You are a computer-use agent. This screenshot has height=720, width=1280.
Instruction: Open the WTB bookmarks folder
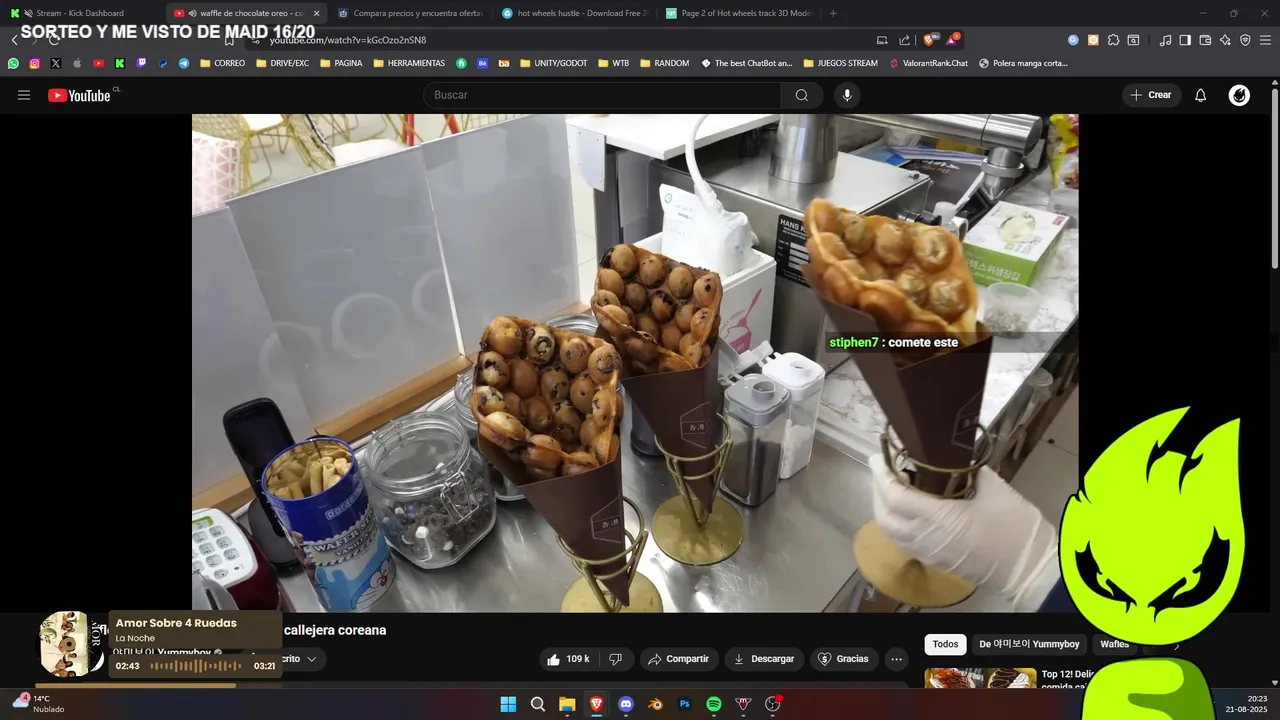613,63
